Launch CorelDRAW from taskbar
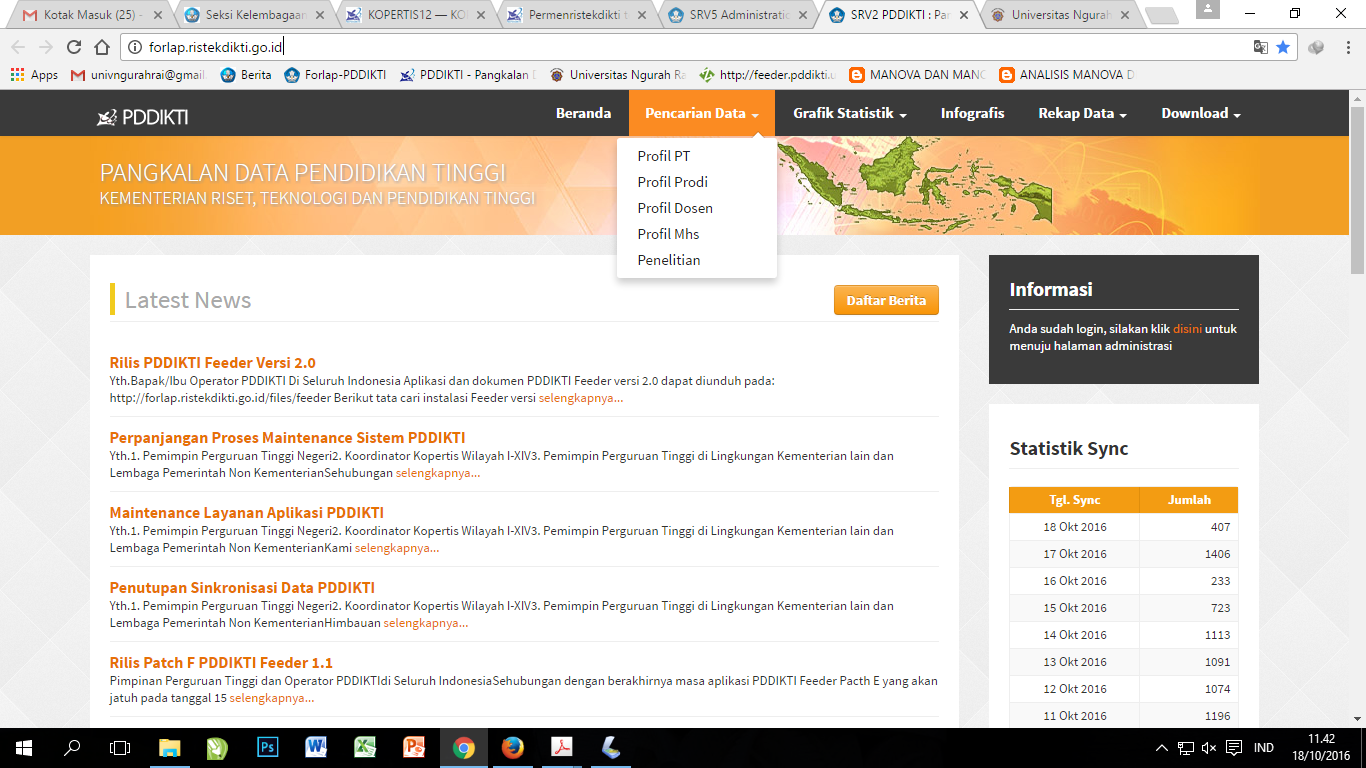1366x768 pixels. [218, 748]
